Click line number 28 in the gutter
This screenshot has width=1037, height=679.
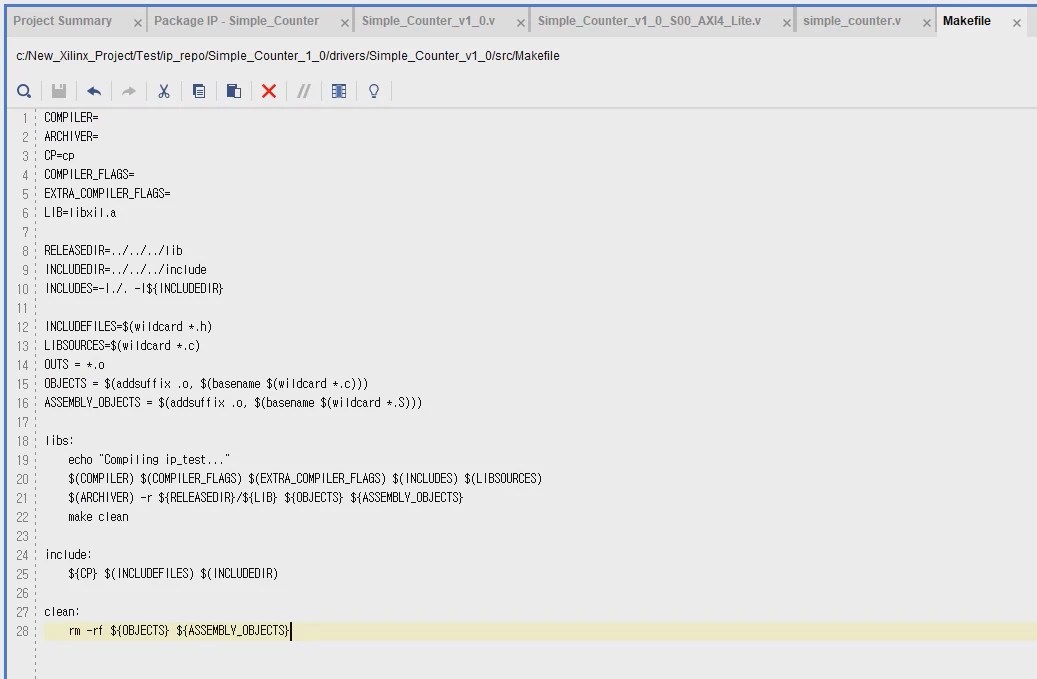coord(22,631)
